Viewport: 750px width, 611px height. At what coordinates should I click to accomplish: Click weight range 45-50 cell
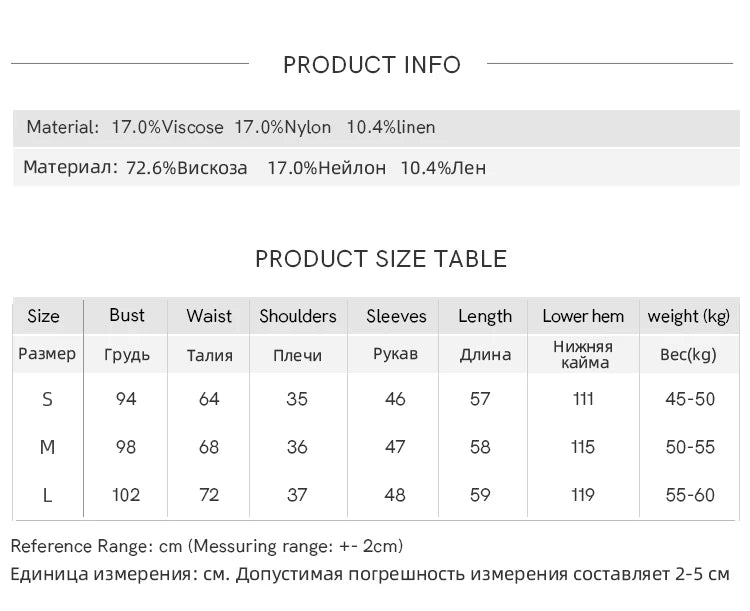pyautogui.click(x=690, y=399)
